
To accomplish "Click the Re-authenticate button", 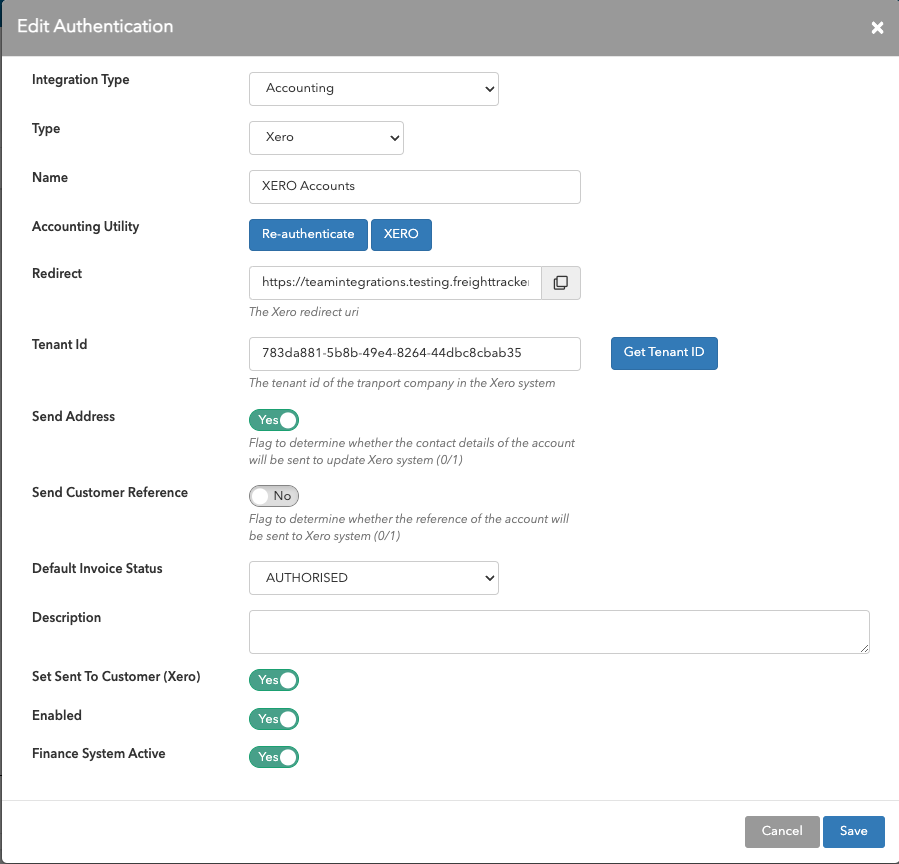I will point(308,234).
